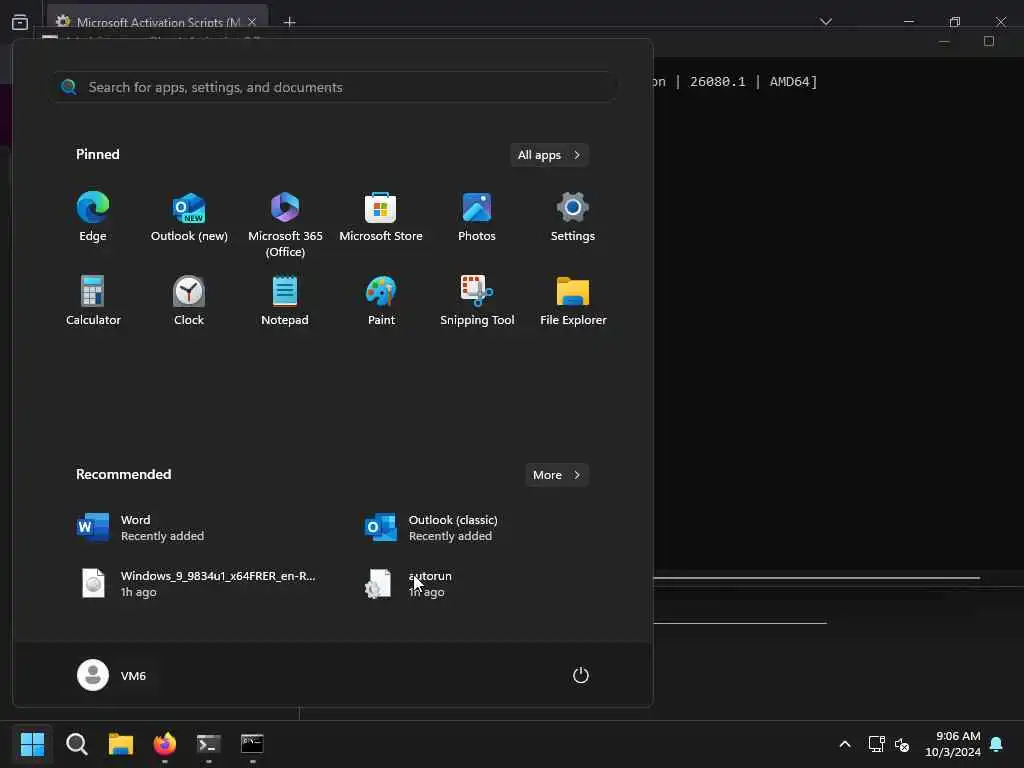Open a new terminal tab
Screen dimensions: 1024x768
coord(289,22)
